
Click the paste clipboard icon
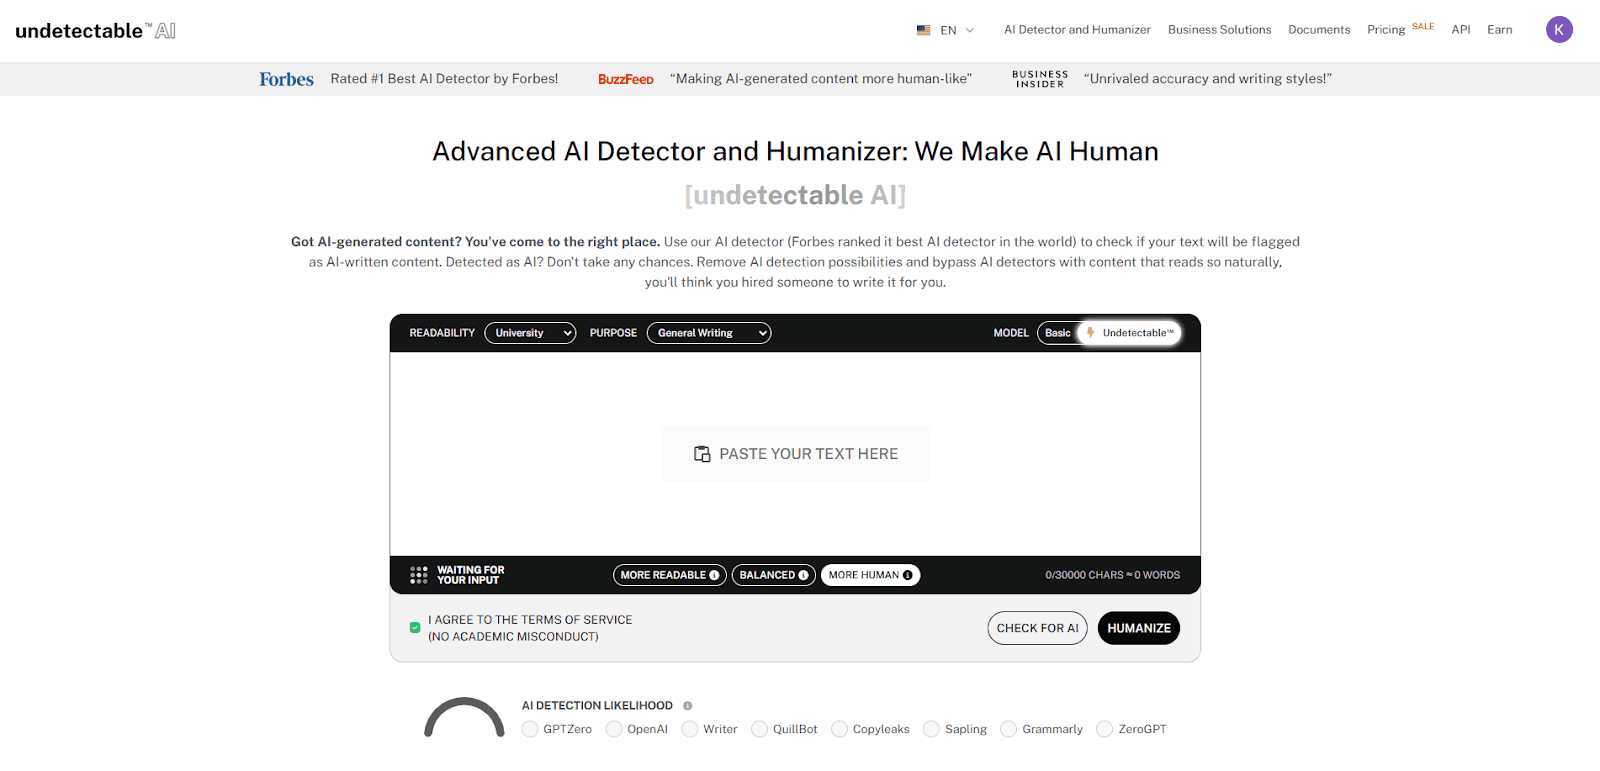pos(702,454)
